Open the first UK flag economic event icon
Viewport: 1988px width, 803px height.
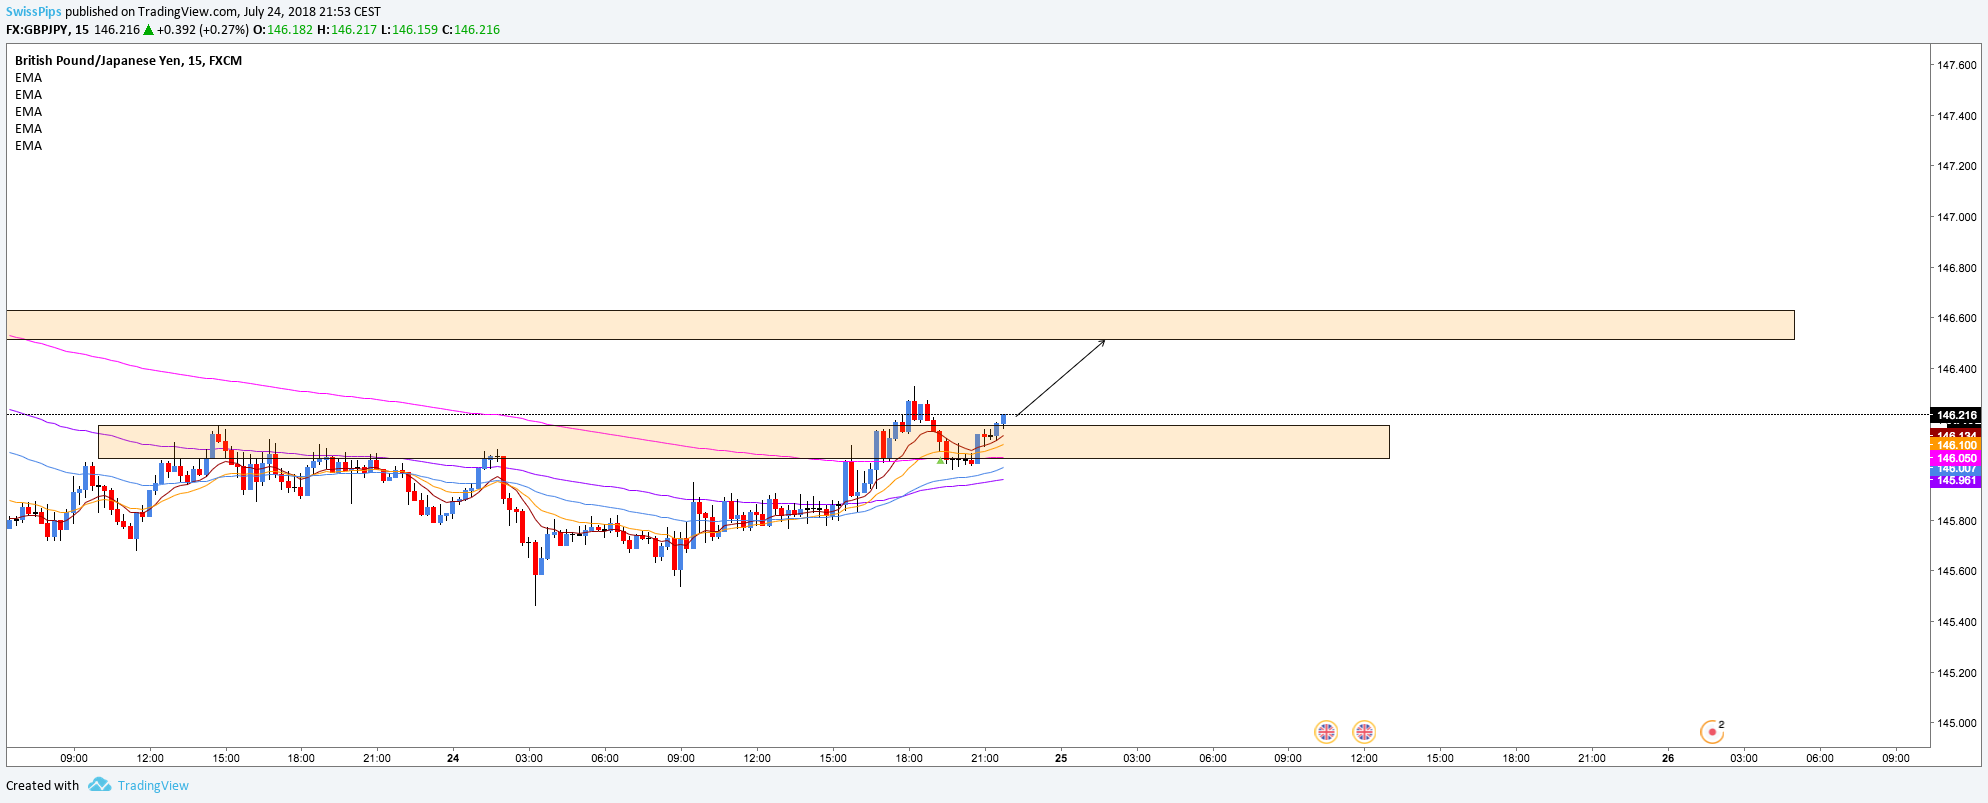click(x=1326, y=732)
